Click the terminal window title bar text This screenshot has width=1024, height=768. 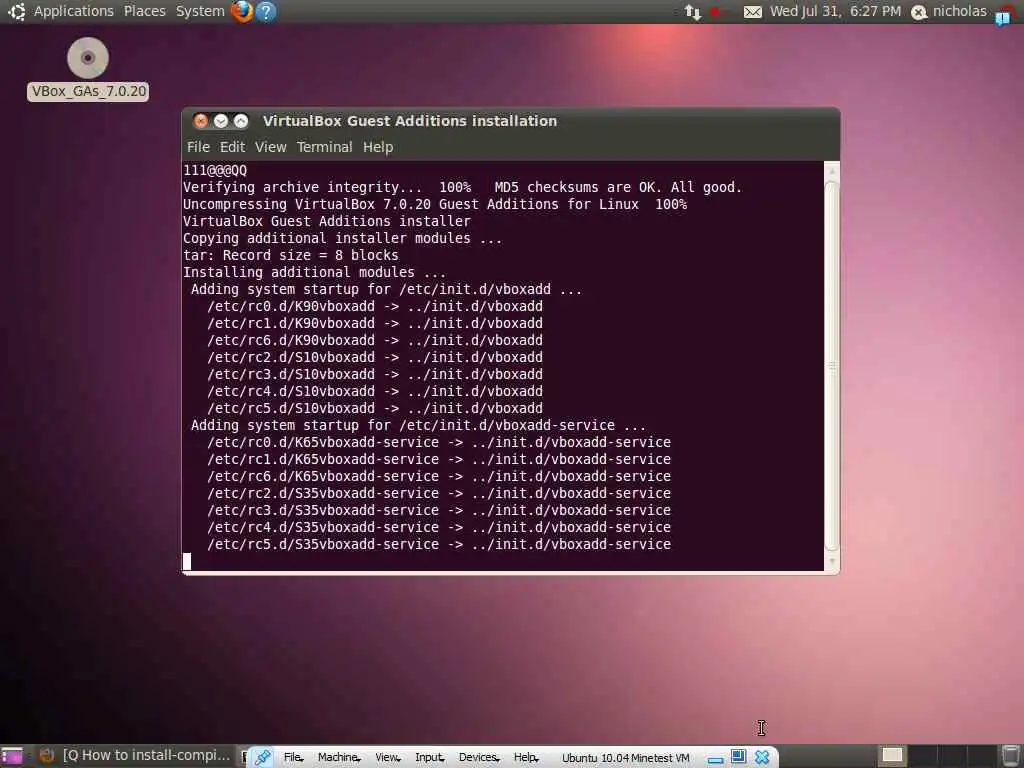(x=409, y=121)
